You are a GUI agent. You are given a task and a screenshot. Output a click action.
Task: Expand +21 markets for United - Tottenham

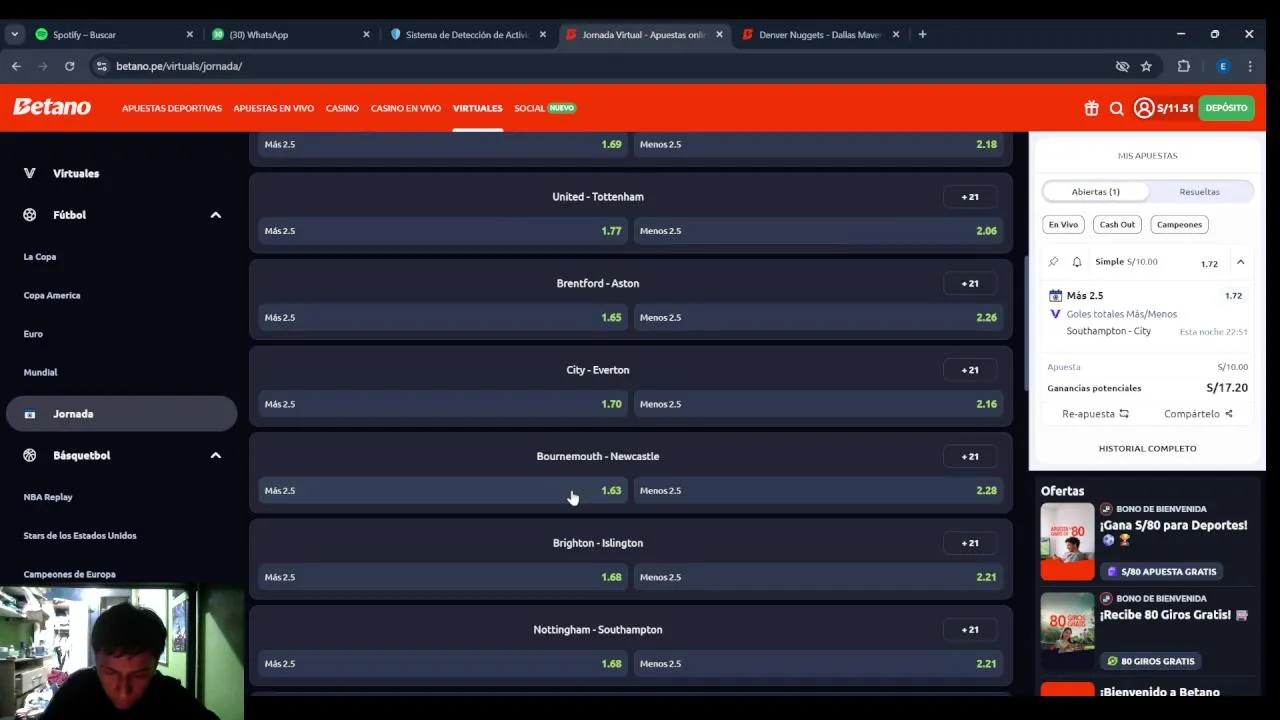970,197
